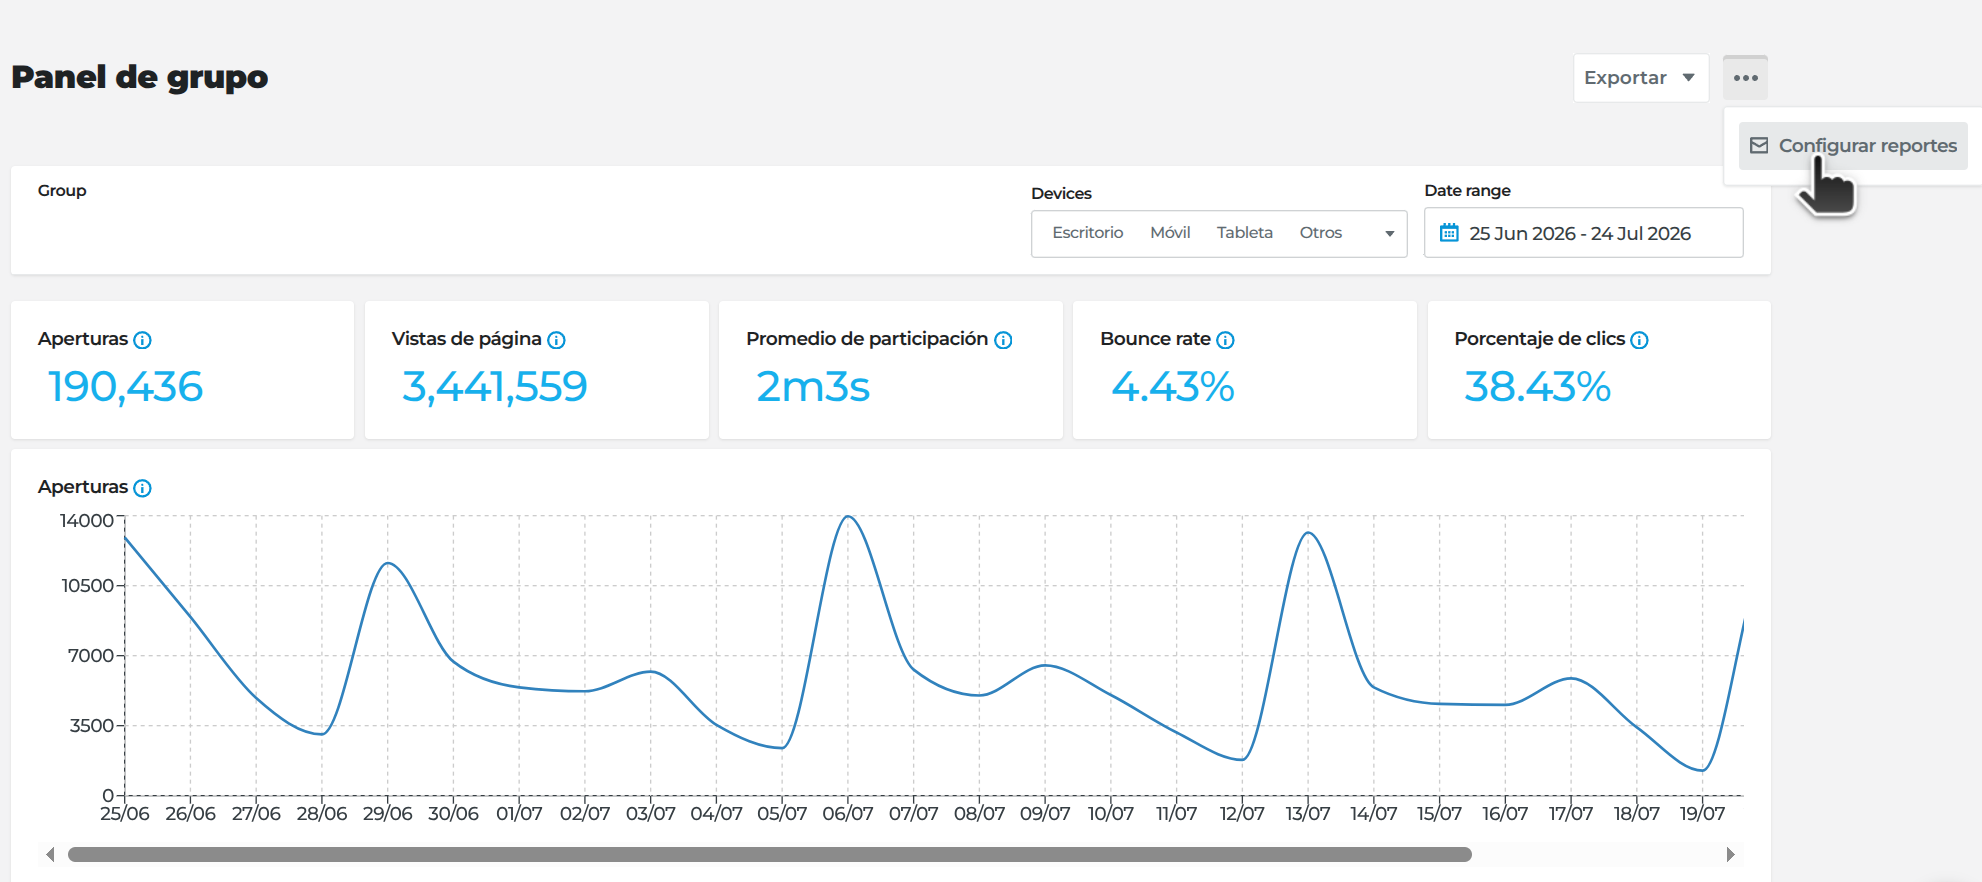The width and height of the screenshot is (1982, 882).
Task: Open the Exportar dropdown
Action: tap(1641, 78)
